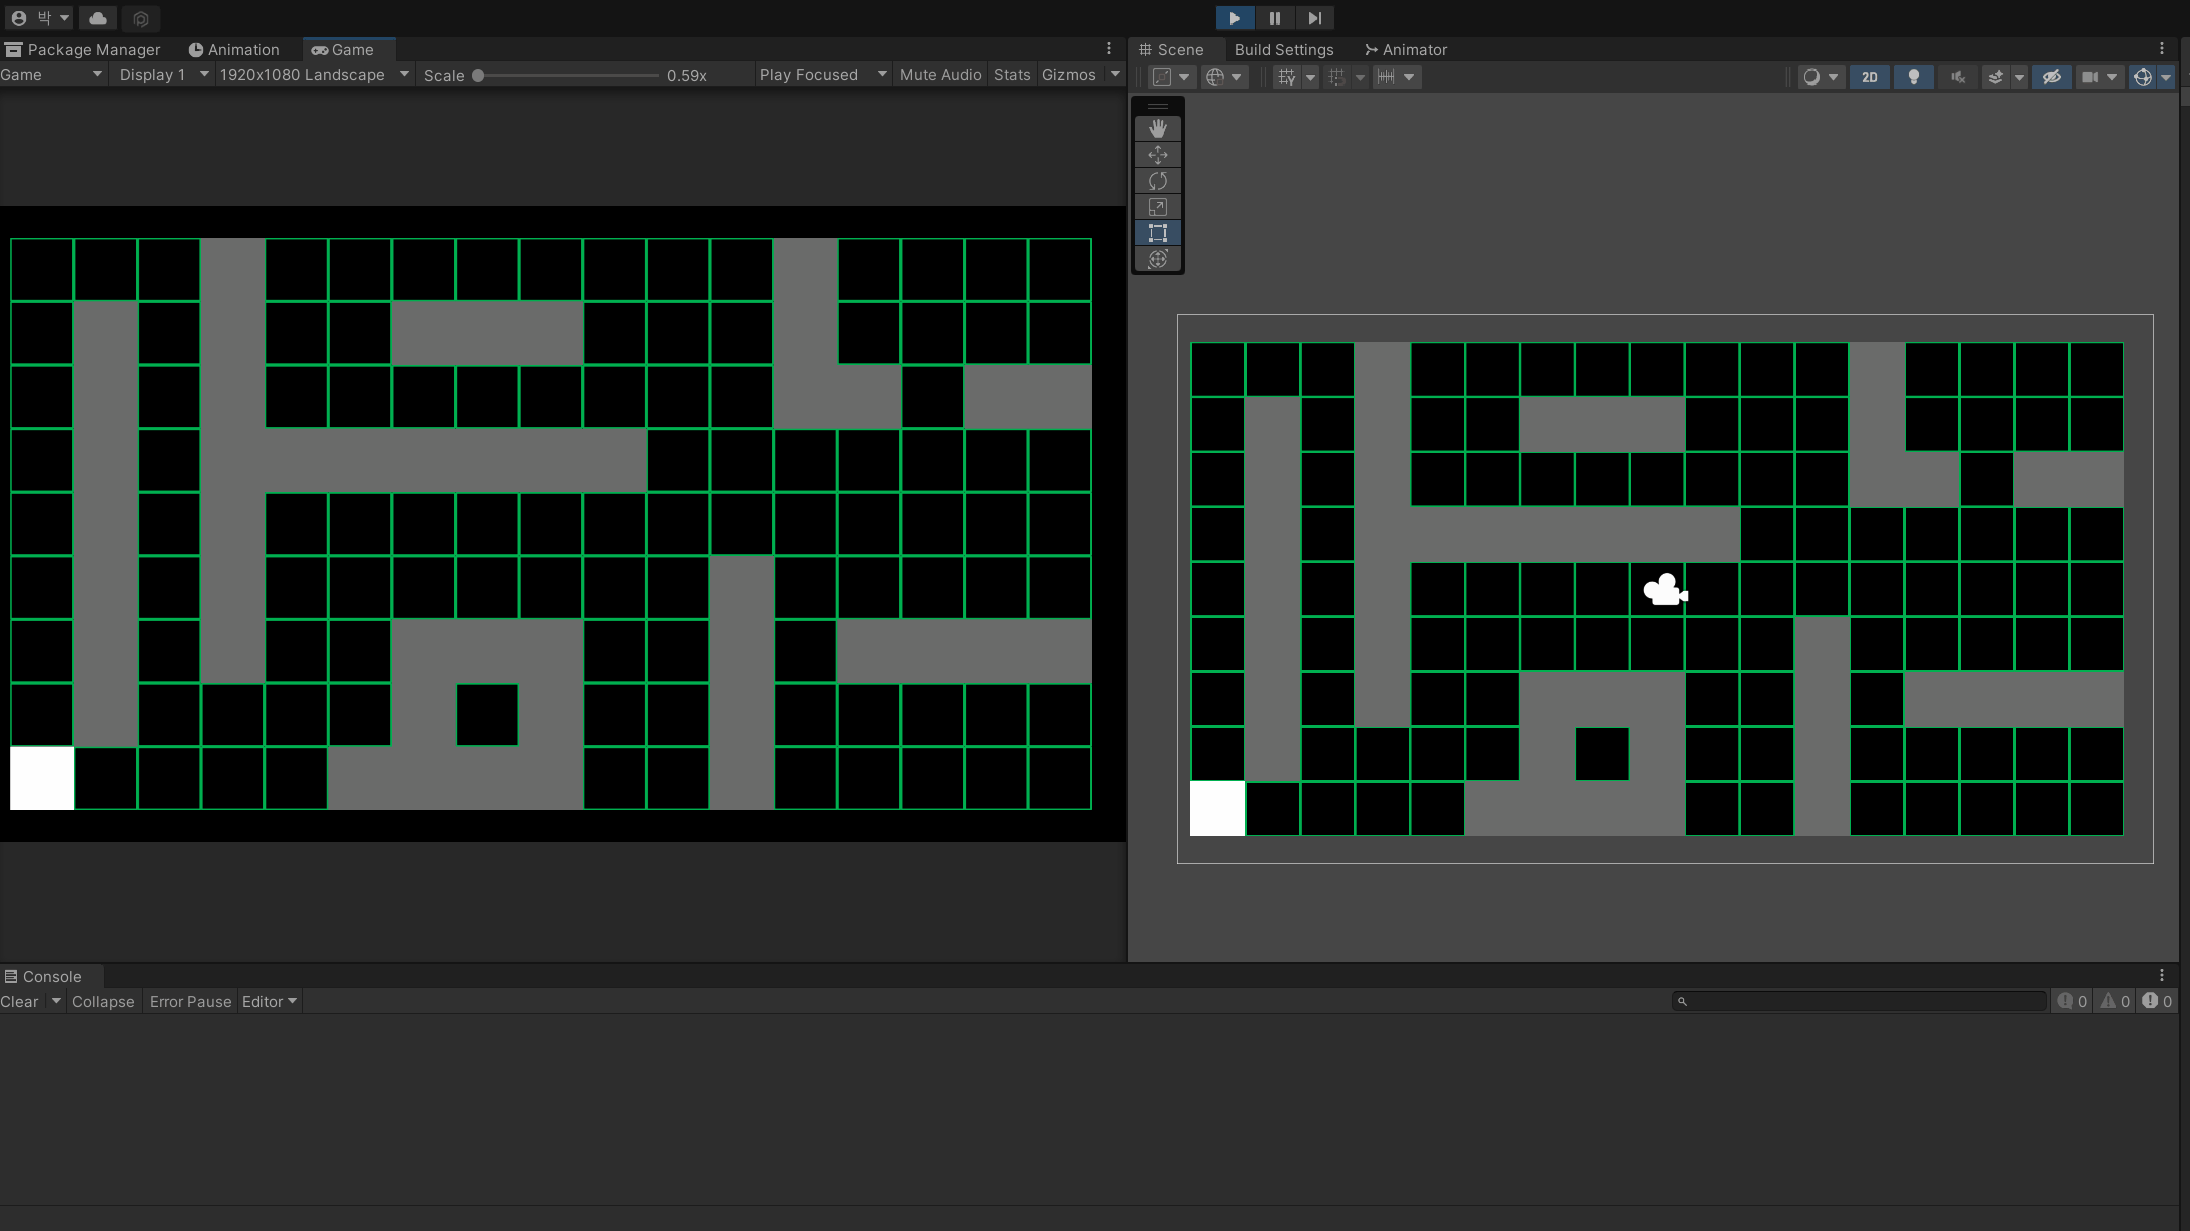Expand the Editor dropdown in Console
Screen dimensions: 2190x1231
click(x=269, y=1001)
